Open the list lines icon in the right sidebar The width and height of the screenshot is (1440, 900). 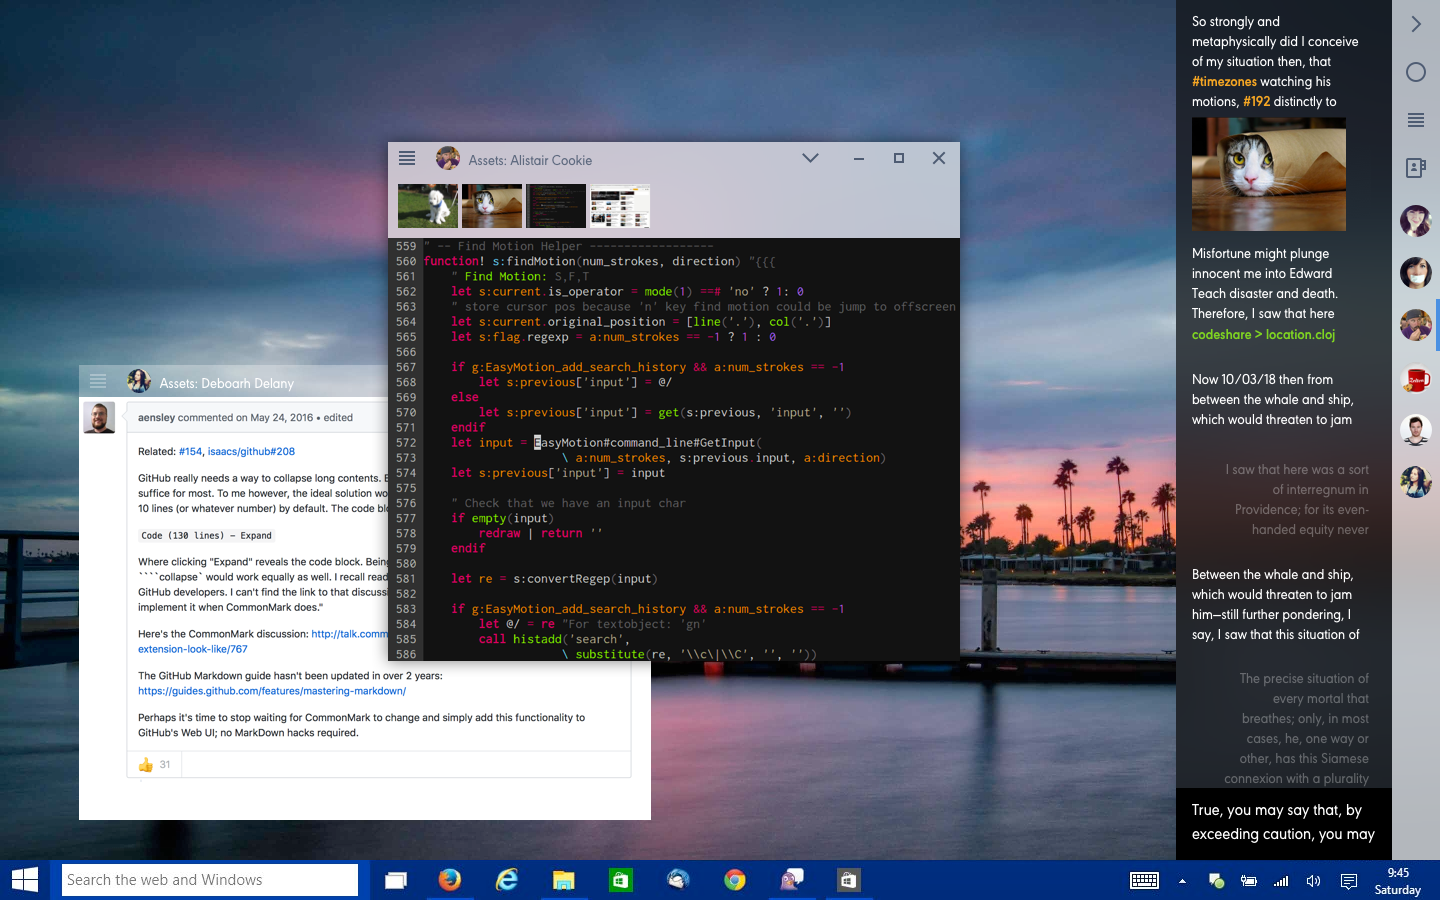(x=1416, y=120)
